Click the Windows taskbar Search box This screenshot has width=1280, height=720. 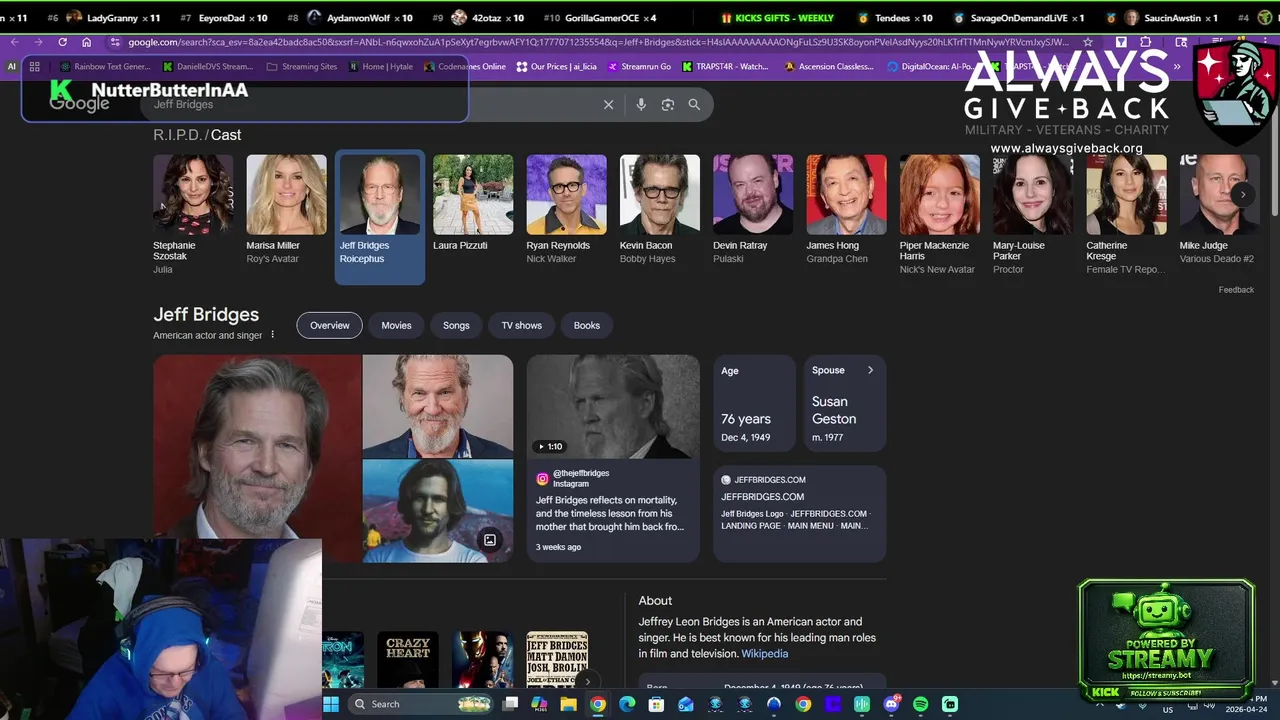(418, 704)
